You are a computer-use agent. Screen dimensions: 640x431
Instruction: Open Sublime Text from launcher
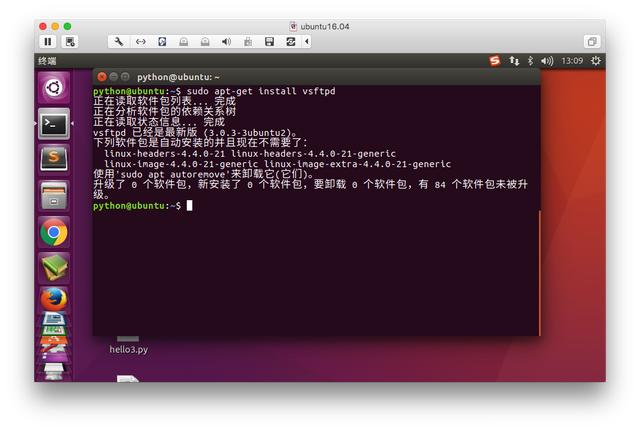pos(54,158)
